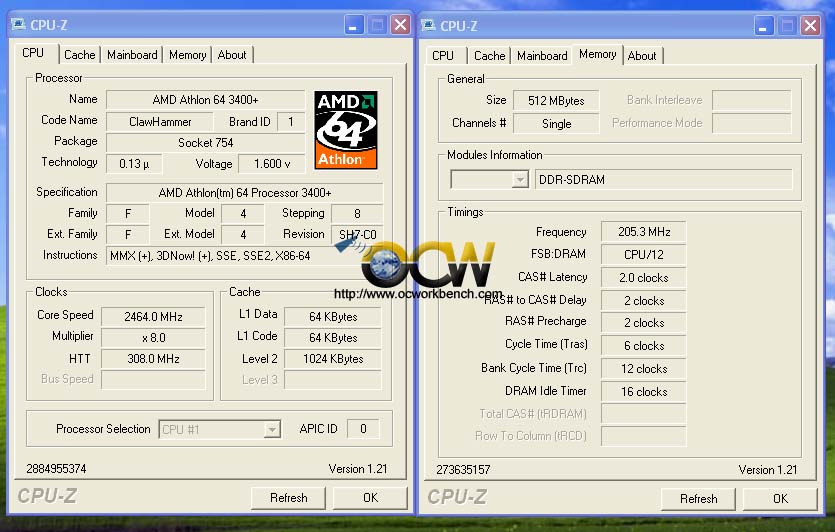
Task: Click the L1 Data value 64 KBytes
Action: 333,317
